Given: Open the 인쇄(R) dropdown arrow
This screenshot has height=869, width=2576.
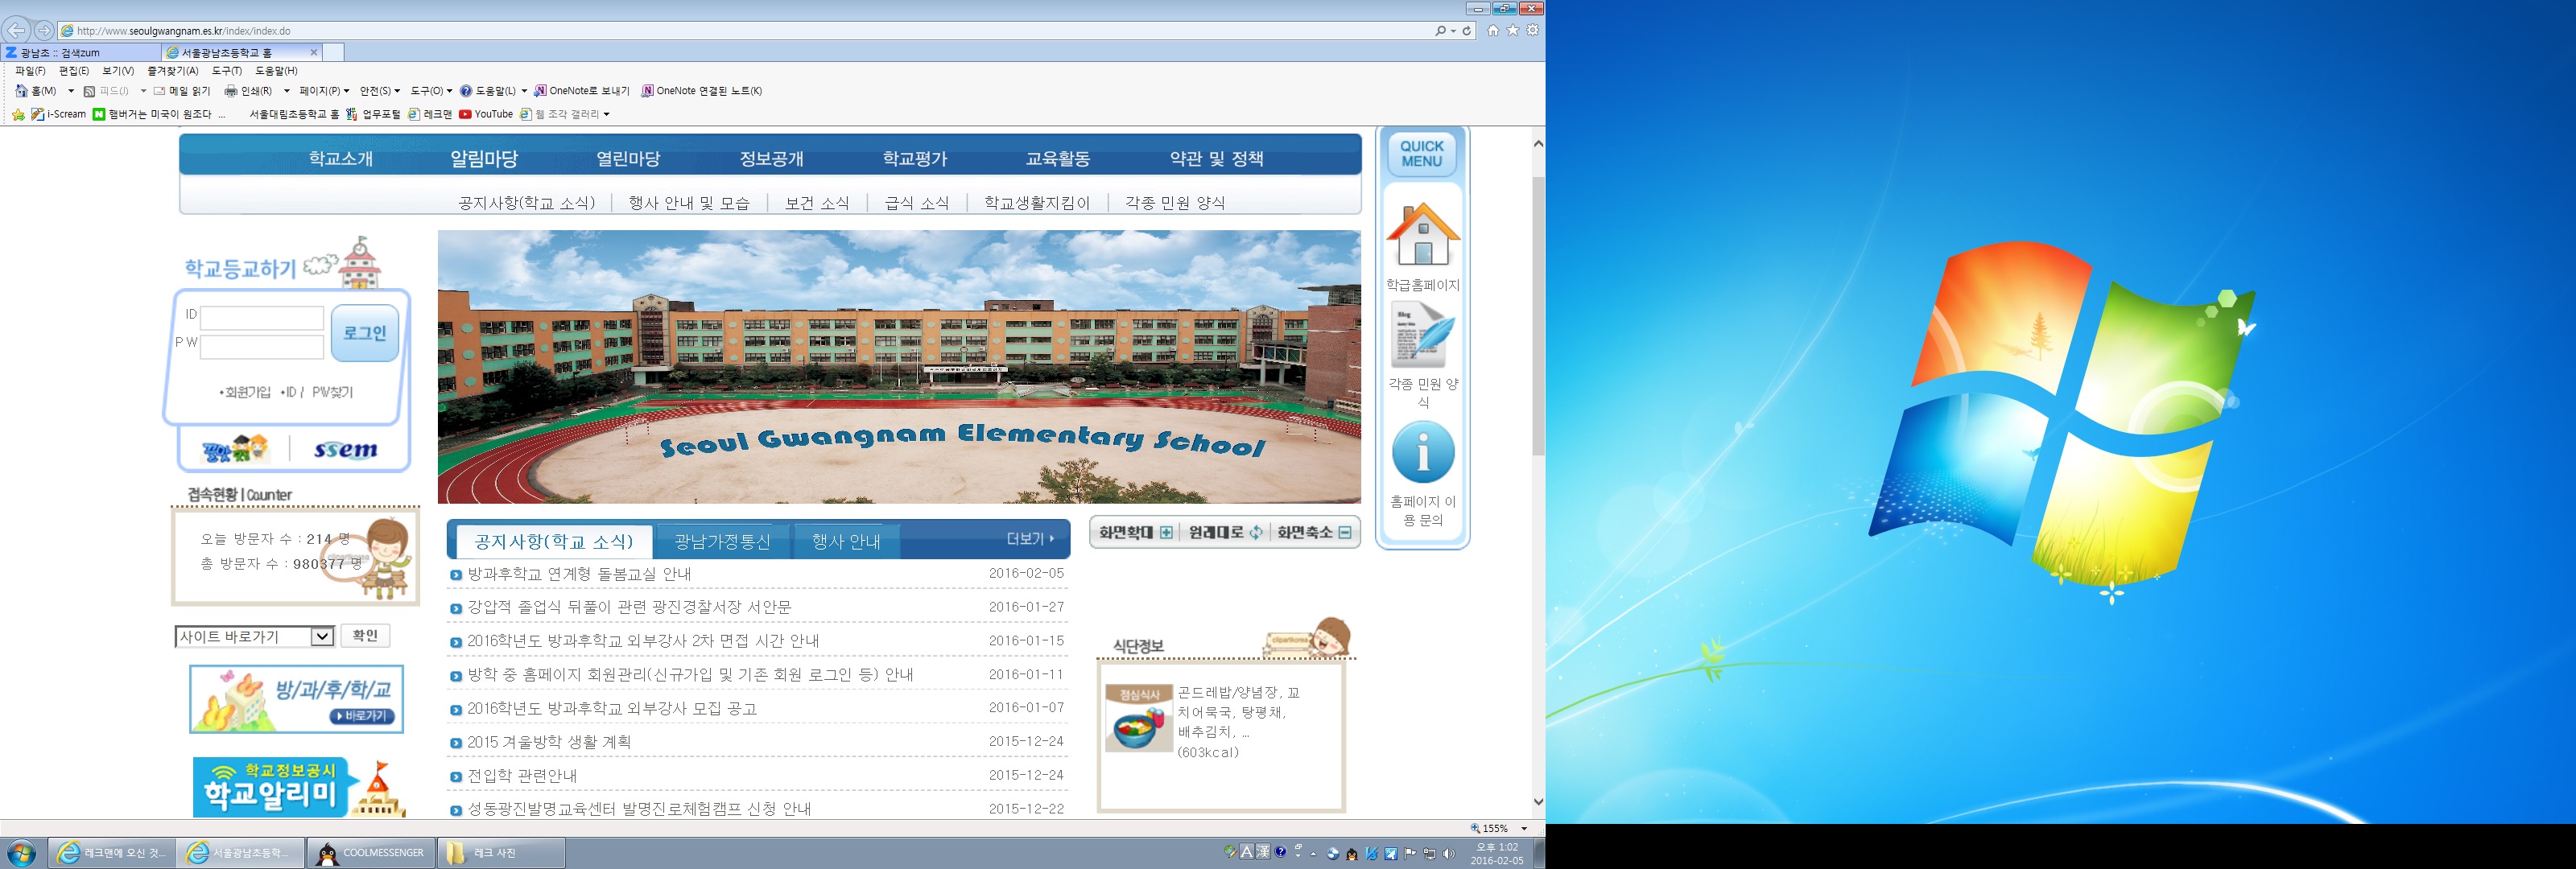Looking at the screenshot, I should pos(287,91).
